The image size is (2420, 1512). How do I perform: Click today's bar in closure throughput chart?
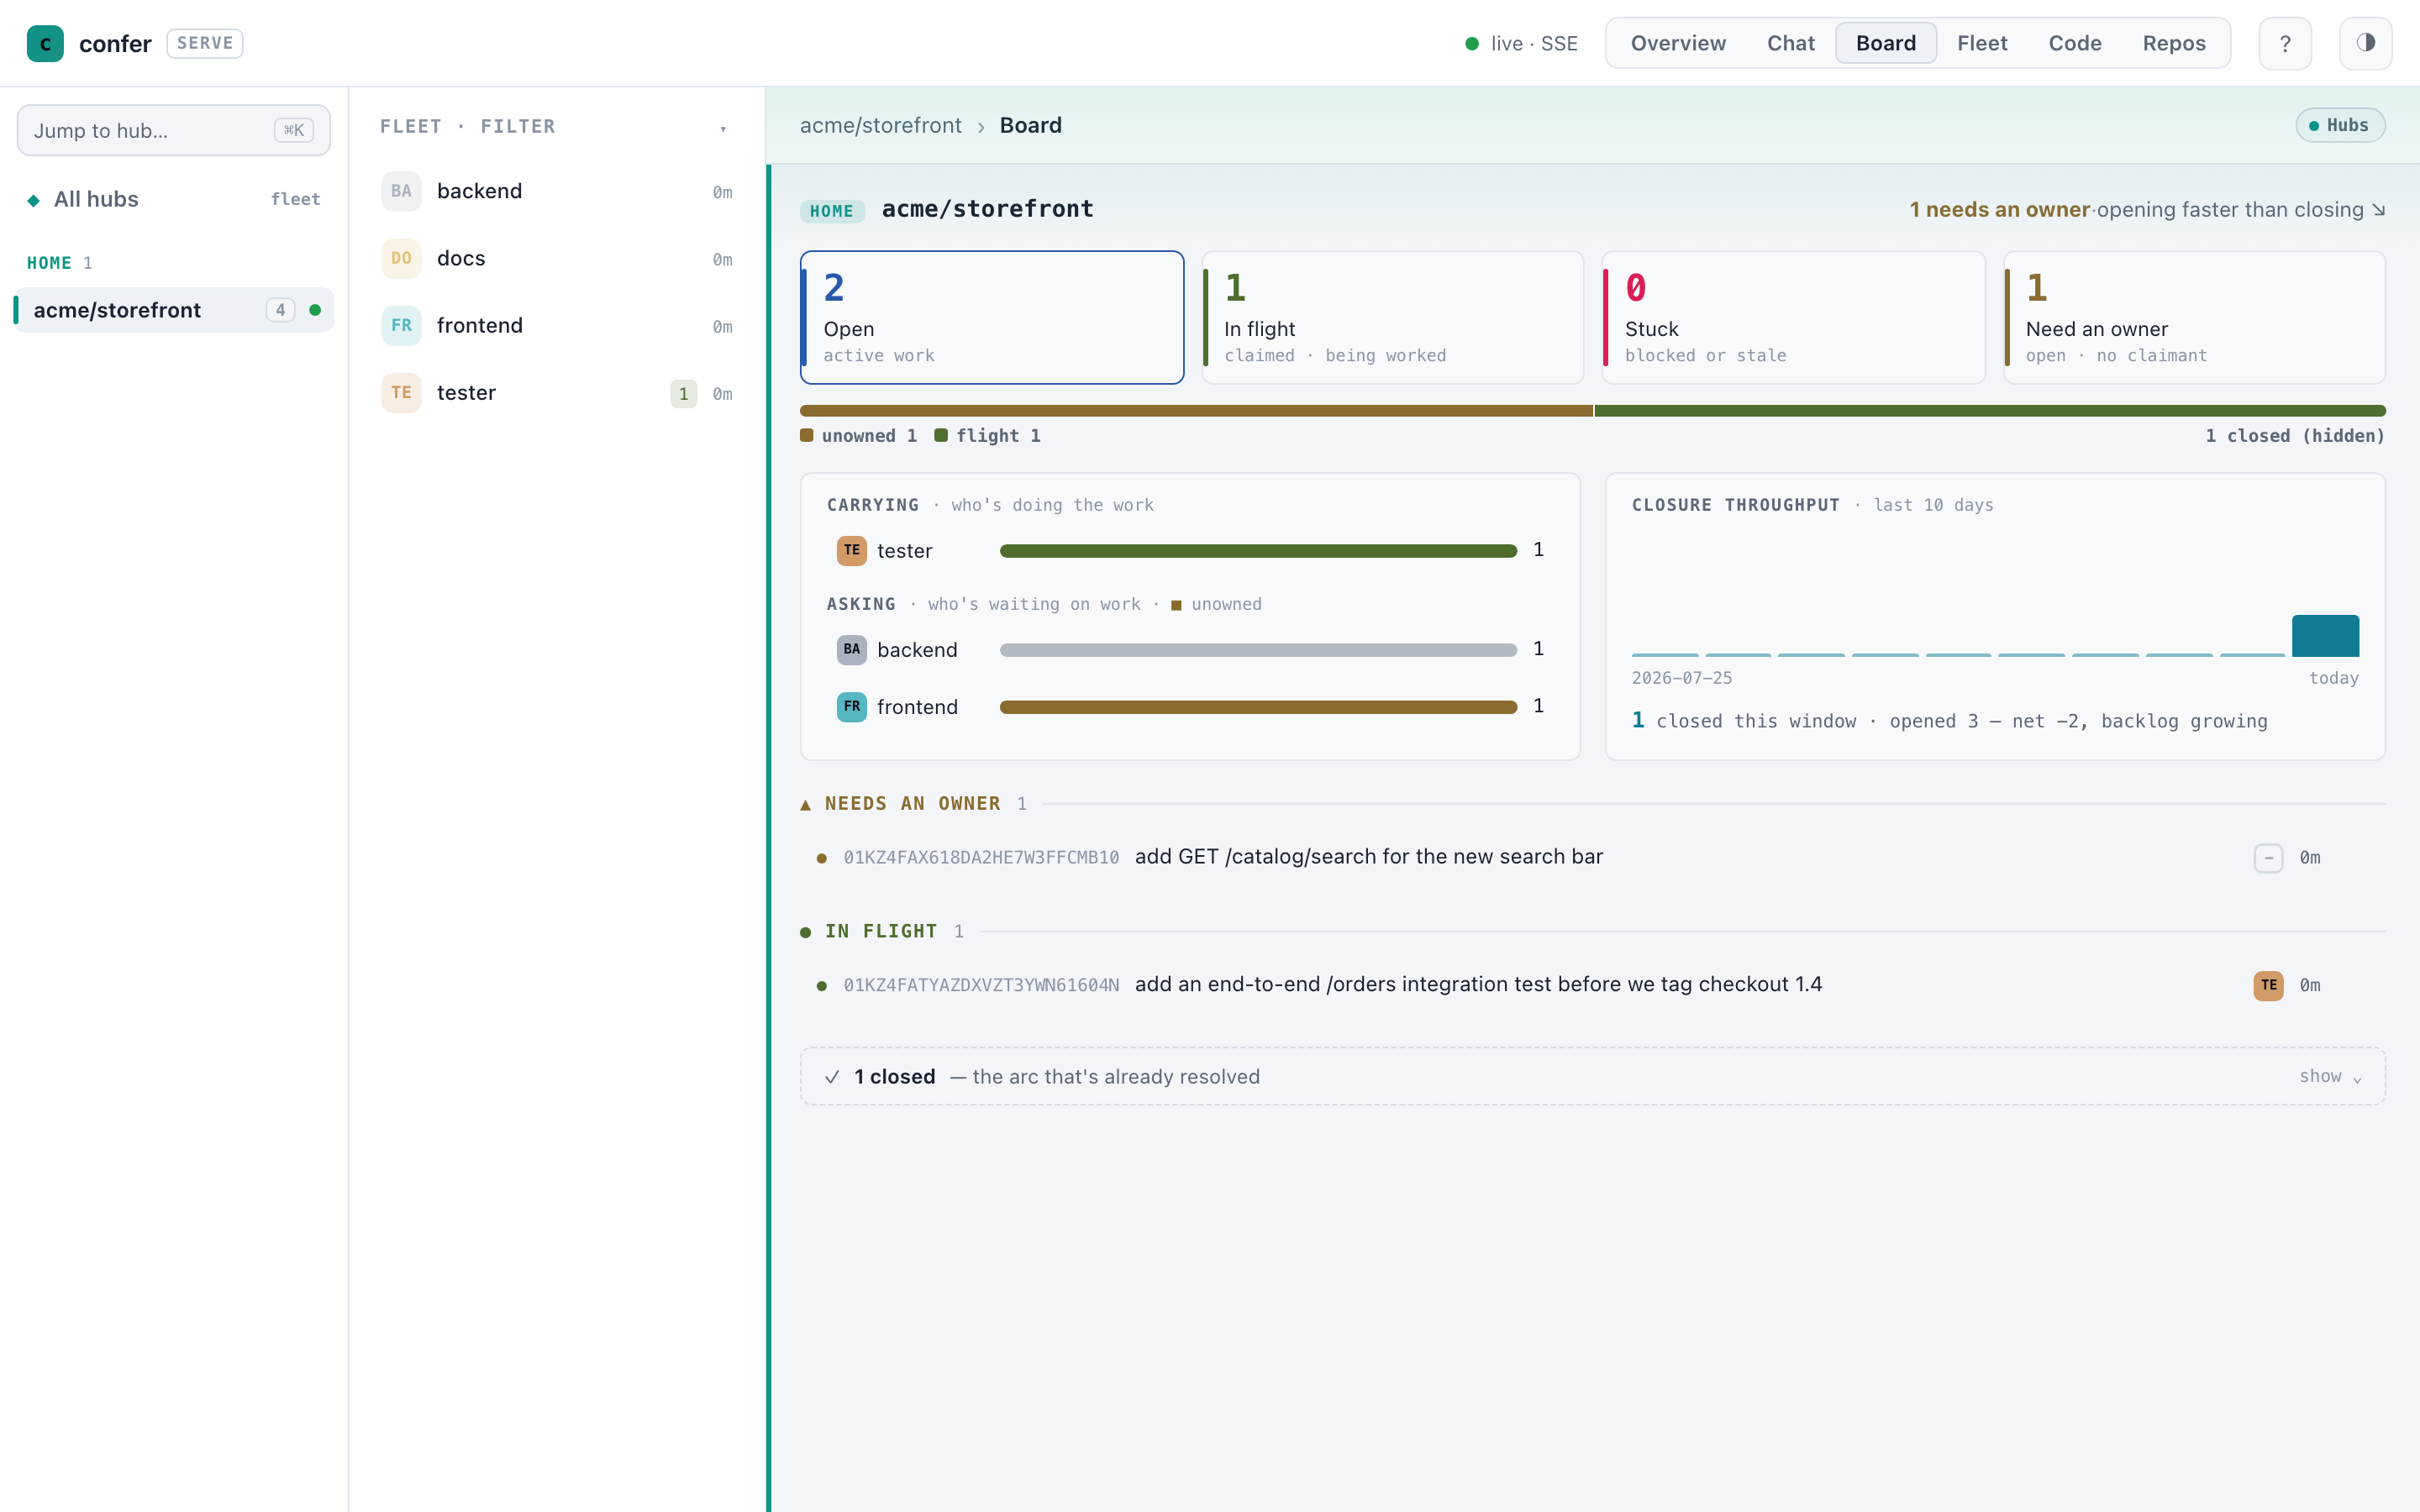coord(2325,636)
